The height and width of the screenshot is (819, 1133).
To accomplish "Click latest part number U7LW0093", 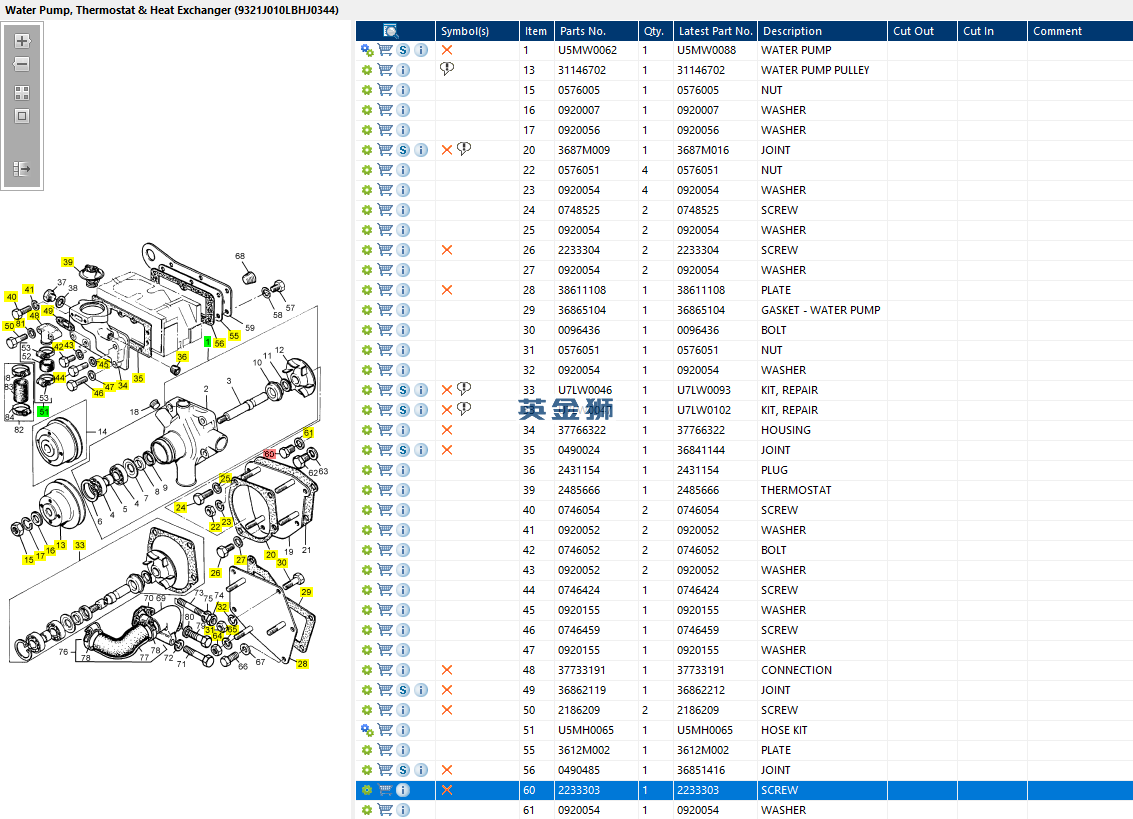I will (704, 390).
